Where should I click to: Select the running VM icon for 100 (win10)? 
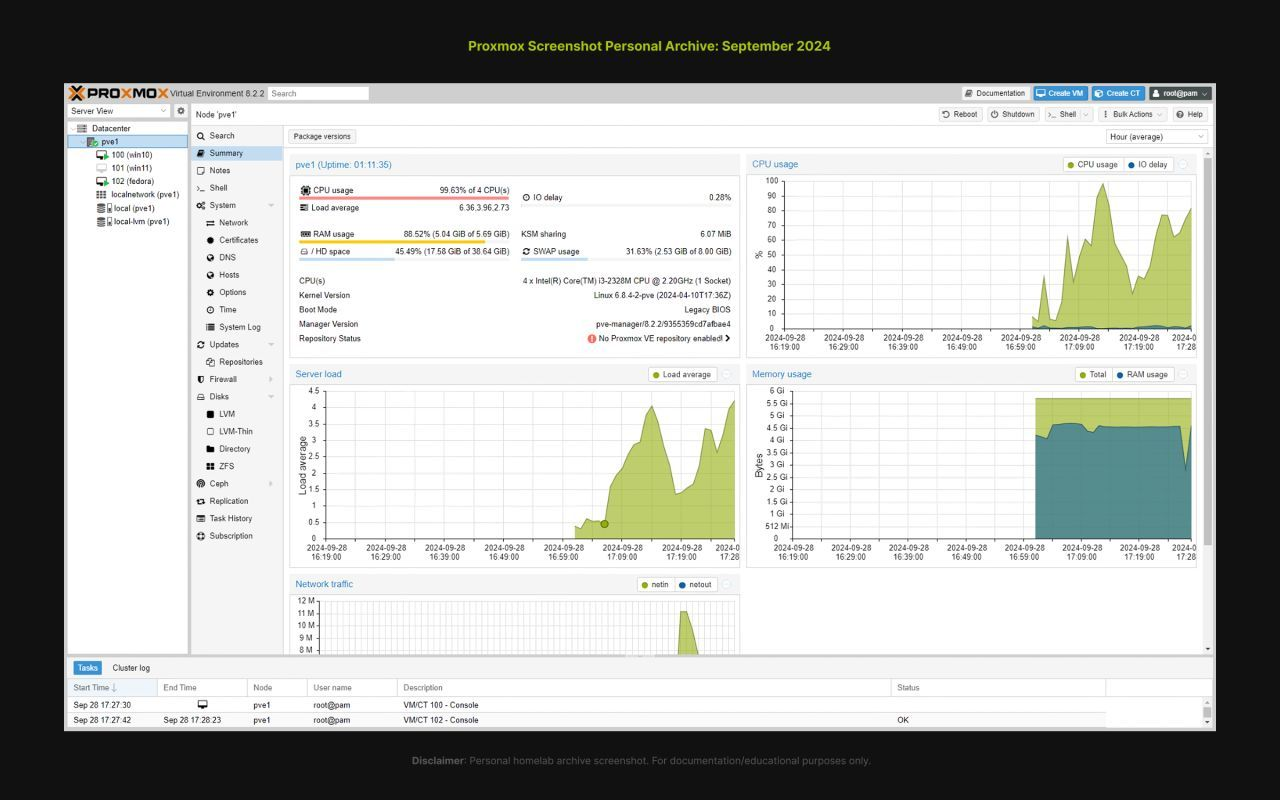click(x=102, y=155)
